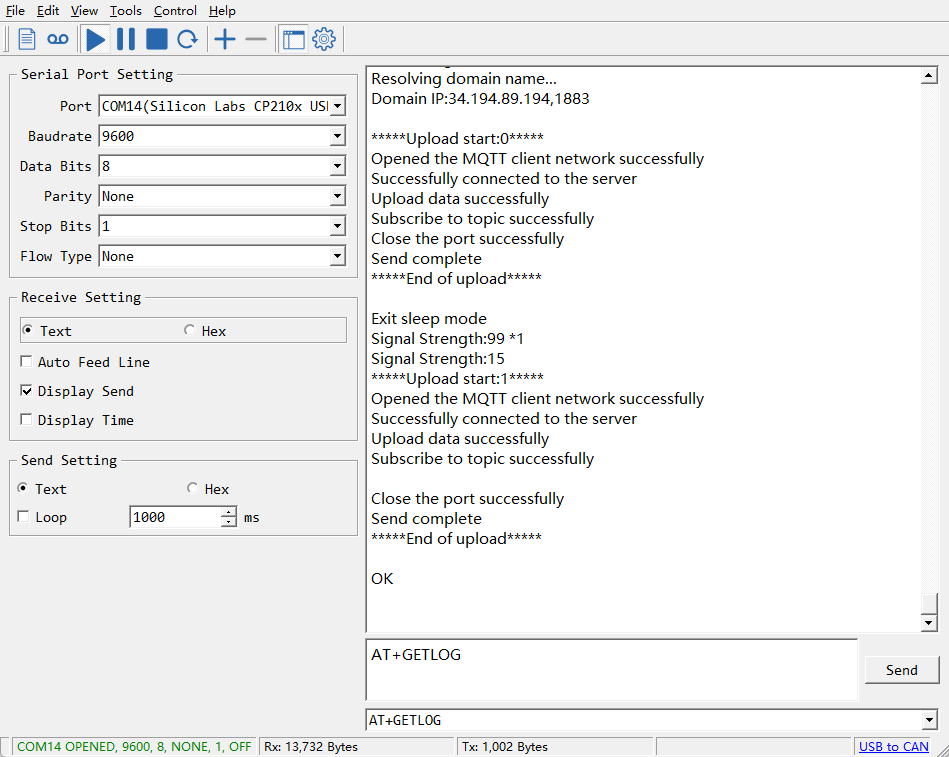Click the Signal Strength:15 log line

pos(438,359)
